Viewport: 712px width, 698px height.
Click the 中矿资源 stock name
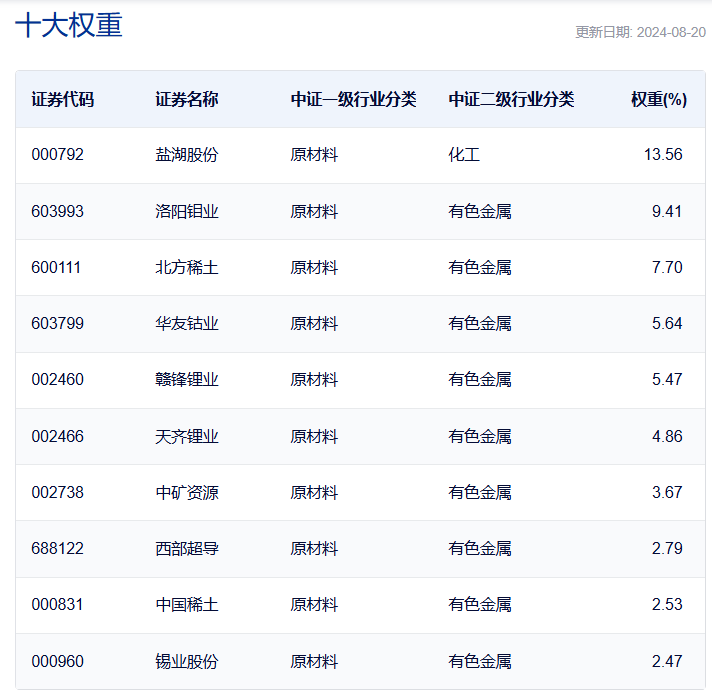(x=187, y=492)
